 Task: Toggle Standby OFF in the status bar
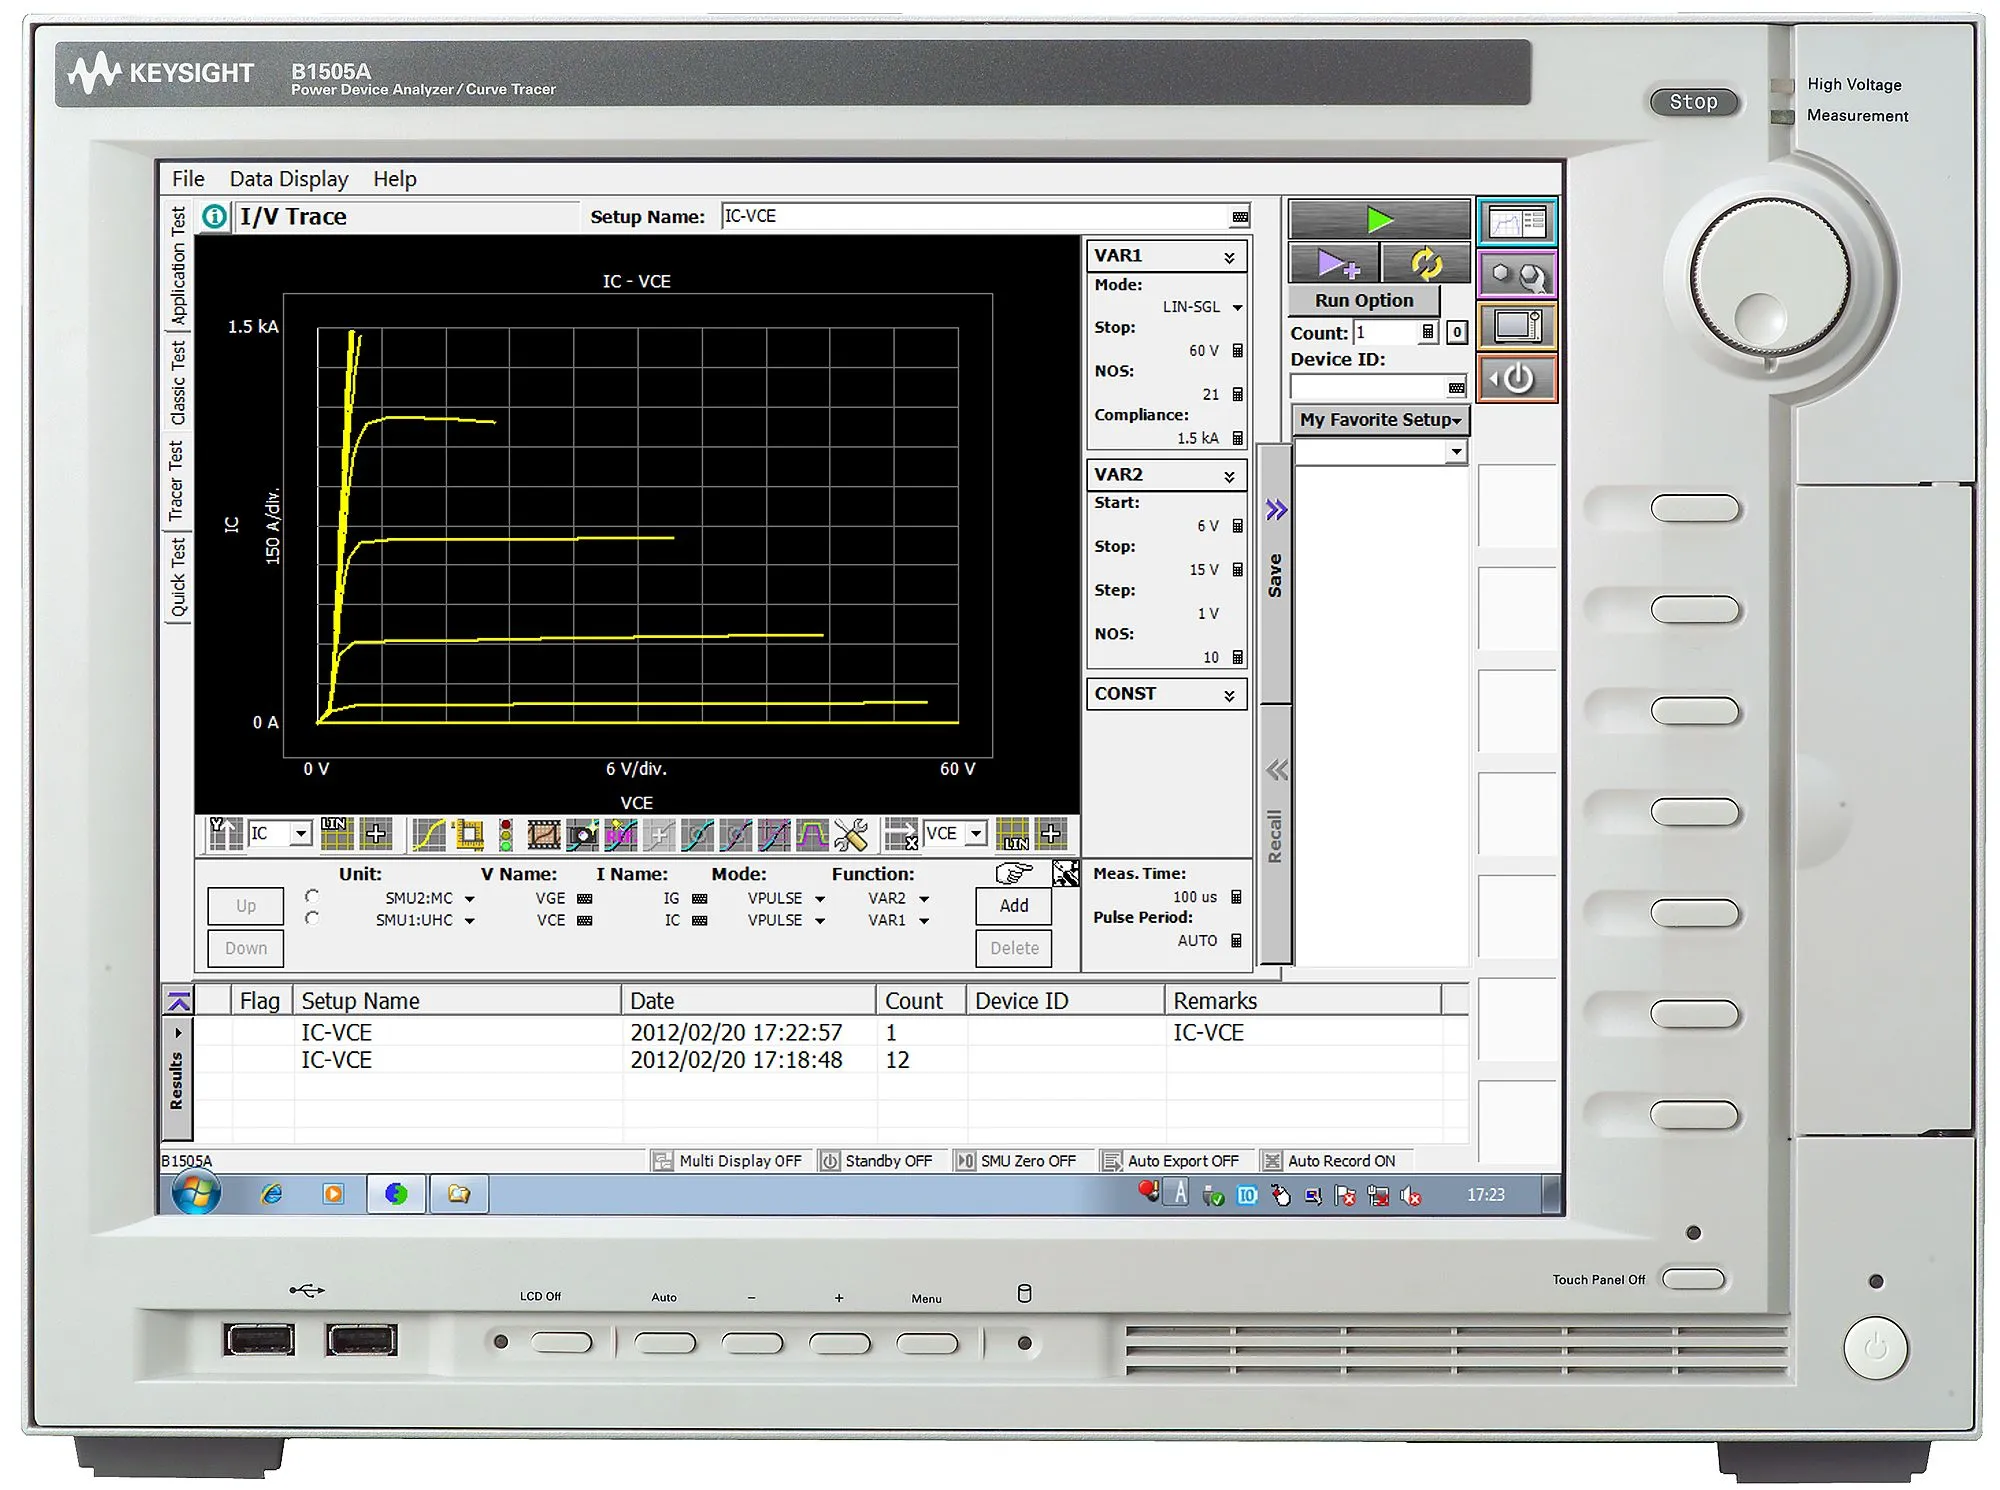[882, 1160]
